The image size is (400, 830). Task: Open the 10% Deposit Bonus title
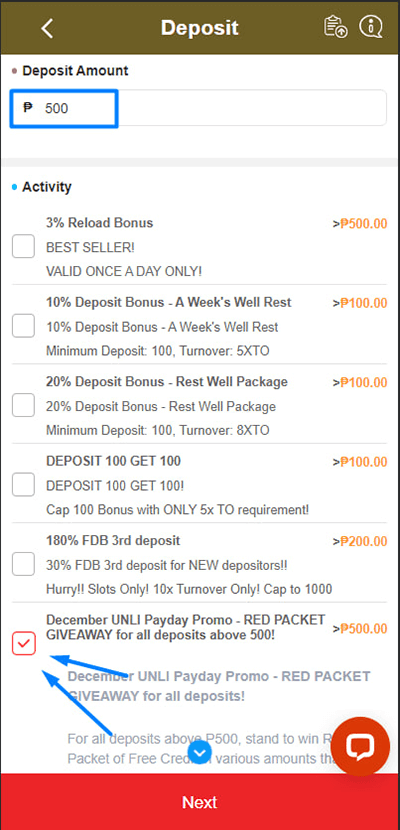click(169, 302)
